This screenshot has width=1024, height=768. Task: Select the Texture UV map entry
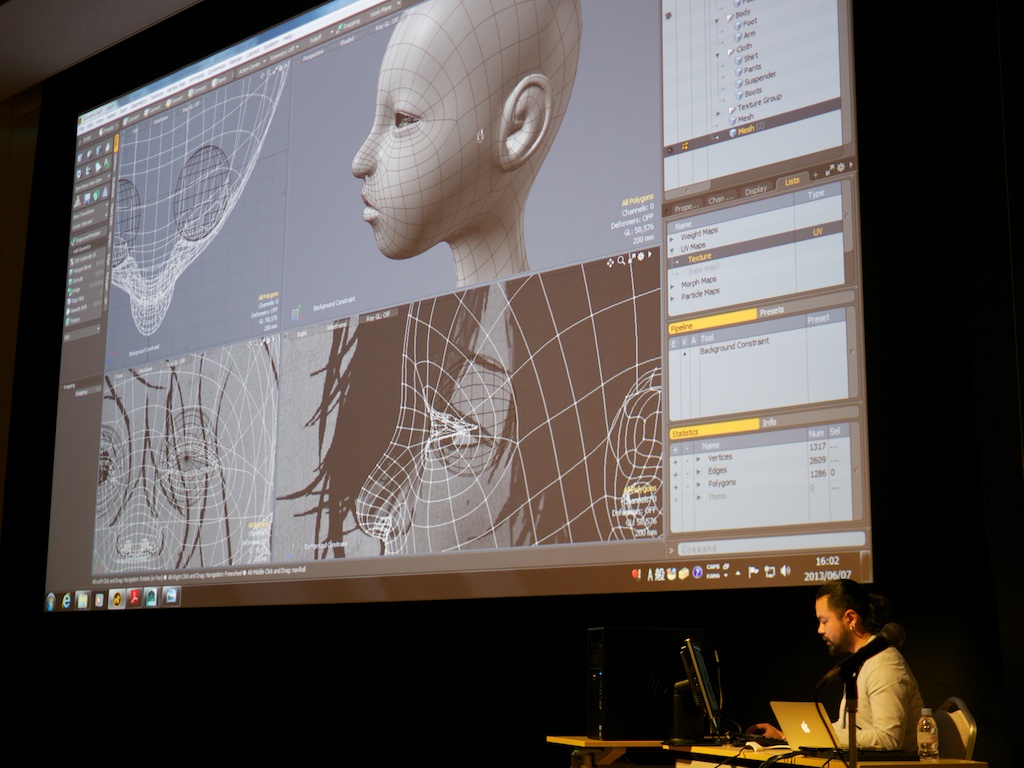[x=699, y=259]
